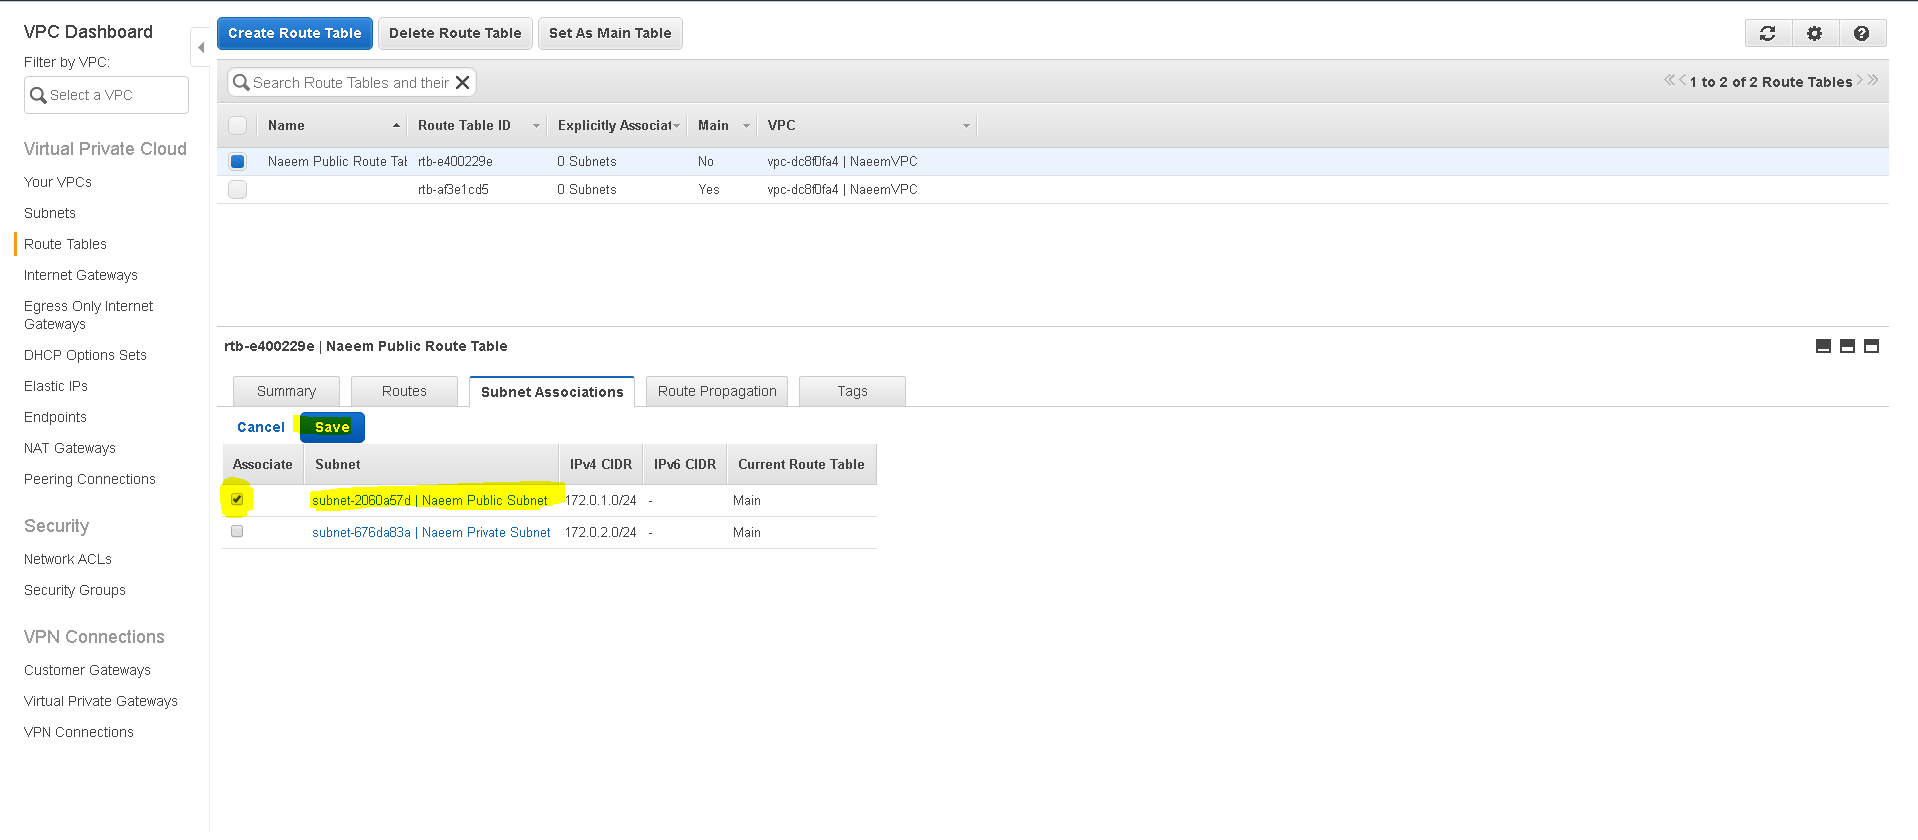Open Endpoints in sidebar

[55, 417]
